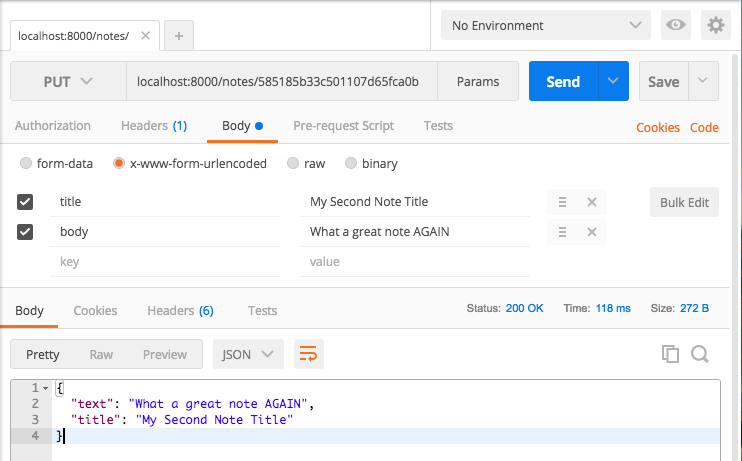Select the raw body type
Image resolution: width=742 pixels, height=461 pixels.
point(306,163)
